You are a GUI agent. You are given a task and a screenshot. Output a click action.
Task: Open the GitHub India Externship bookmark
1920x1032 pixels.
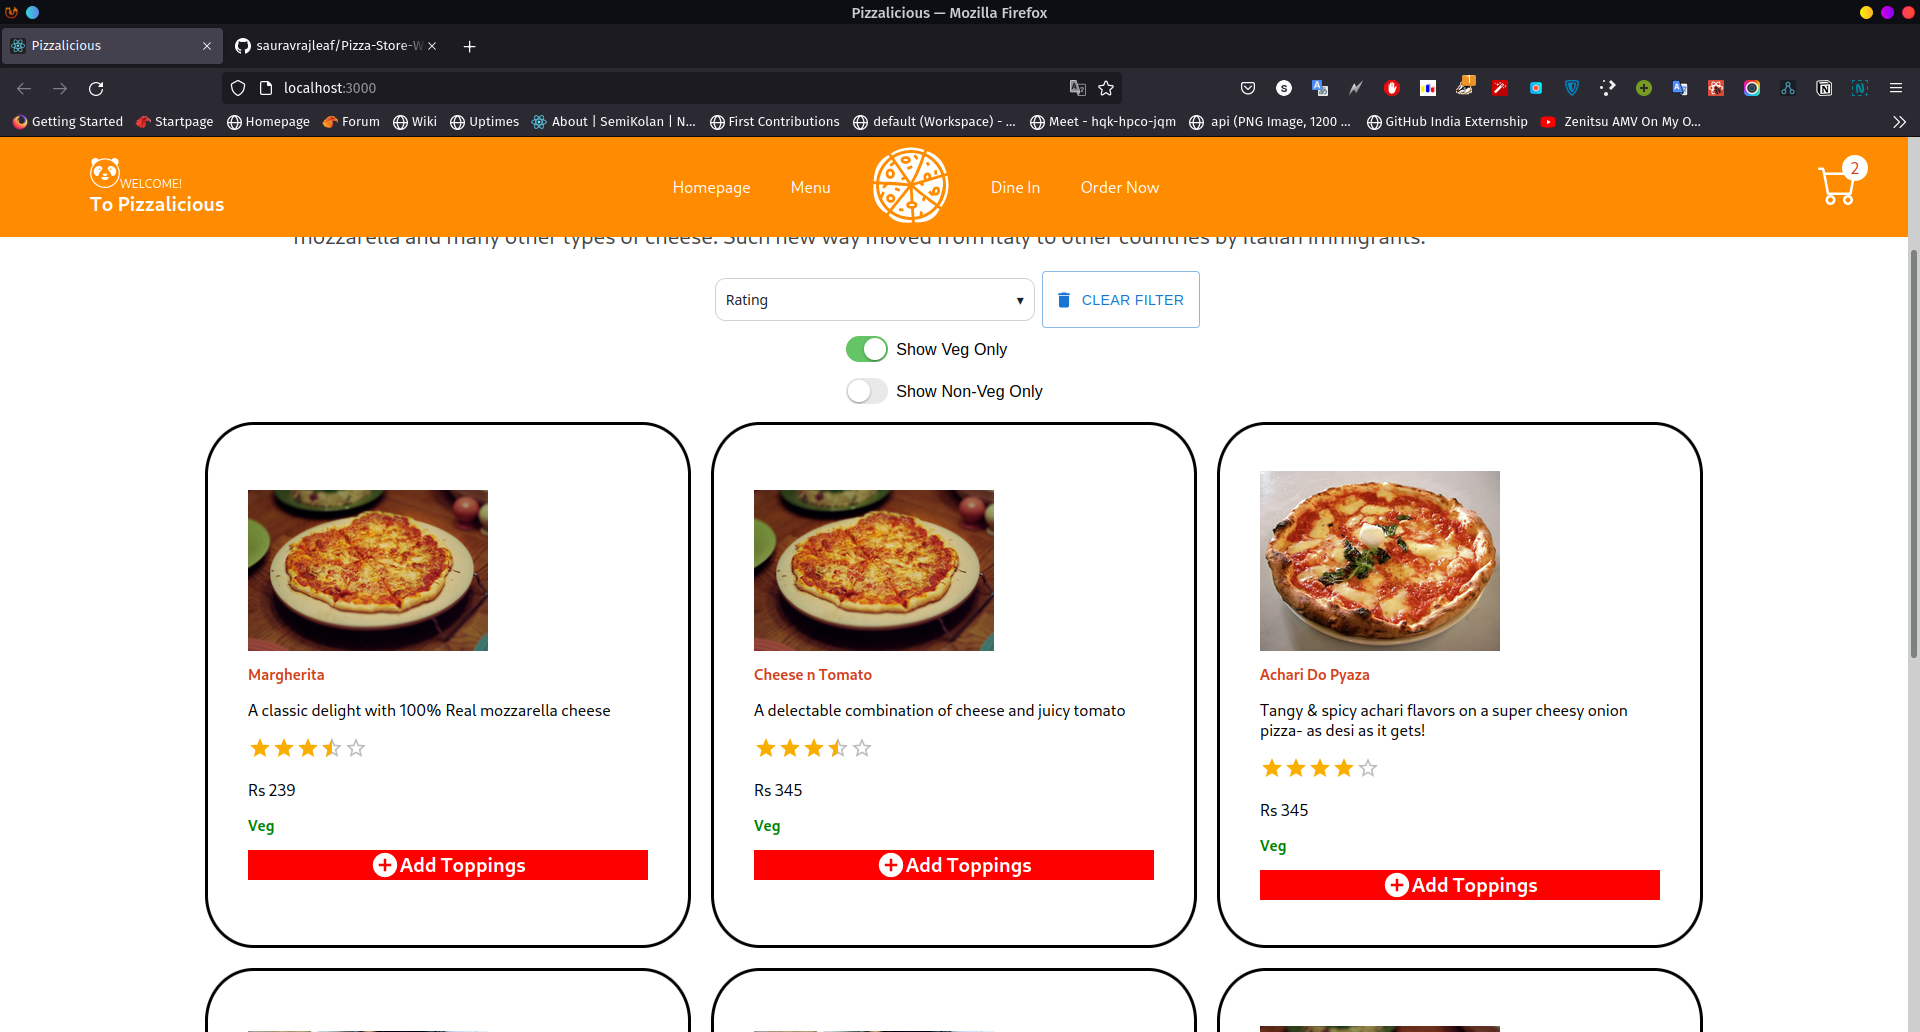[1447, 122]
